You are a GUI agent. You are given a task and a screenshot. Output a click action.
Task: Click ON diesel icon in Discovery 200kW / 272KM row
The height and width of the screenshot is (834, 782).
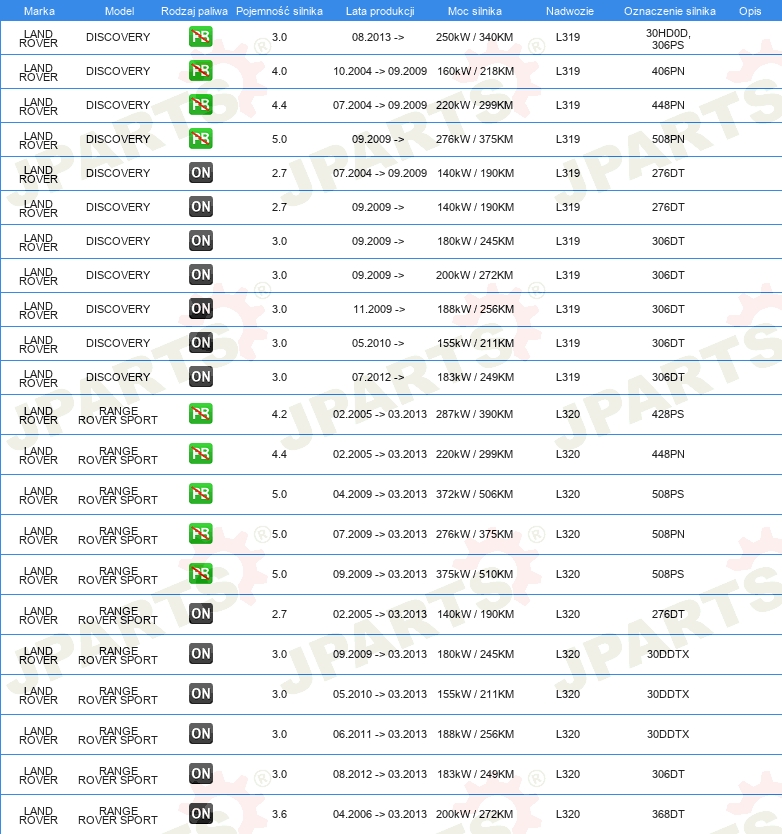point(201,275)
